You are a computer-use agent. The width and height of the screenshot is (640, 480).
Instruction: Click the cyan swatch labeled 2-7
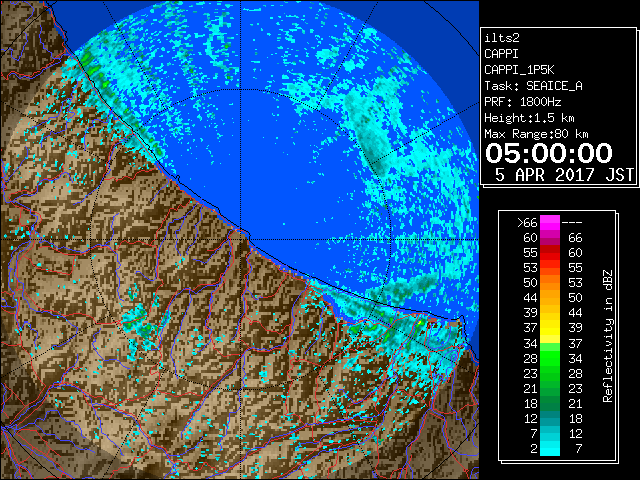[x=550, y=448]
